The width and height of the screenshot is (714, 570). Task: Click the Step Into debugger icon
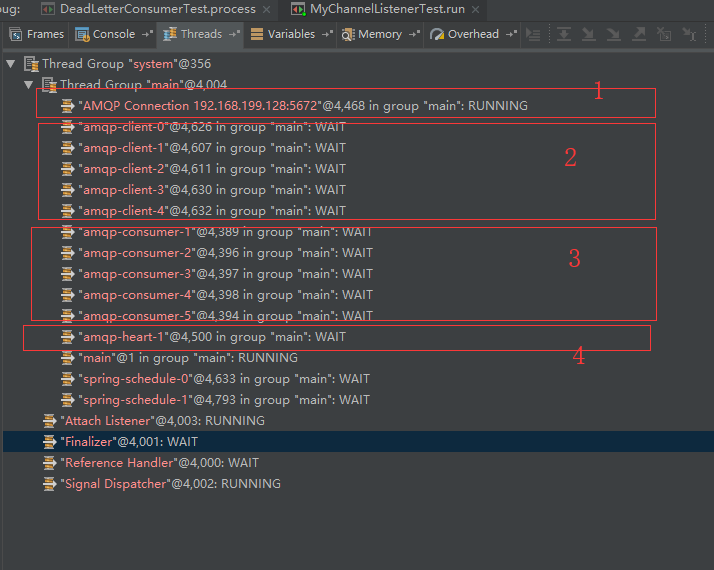[x=589, y=35]
